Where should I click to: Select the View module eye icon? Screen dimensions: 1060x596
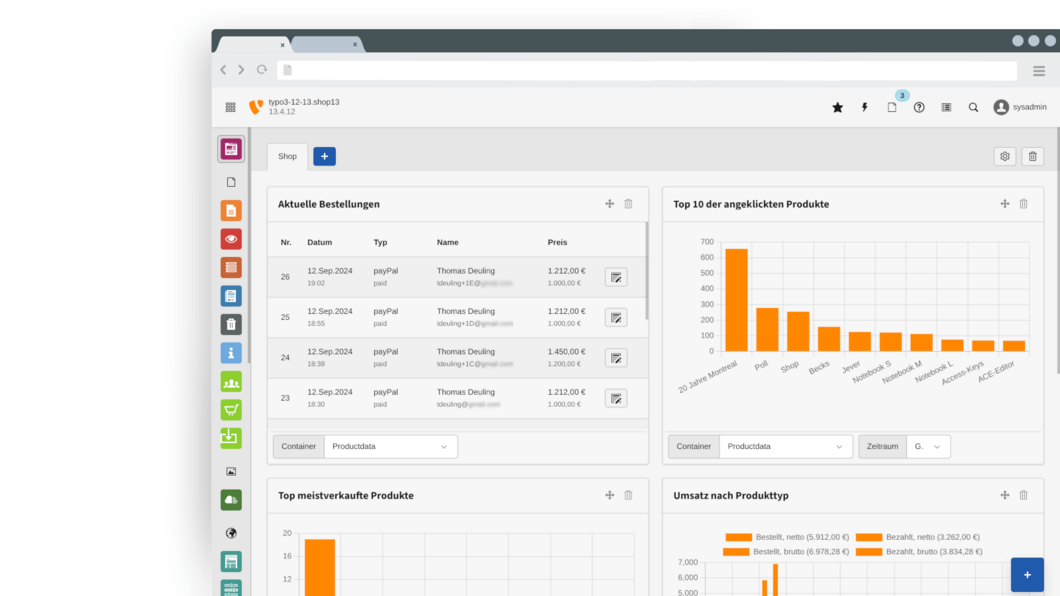coord(231,238)
